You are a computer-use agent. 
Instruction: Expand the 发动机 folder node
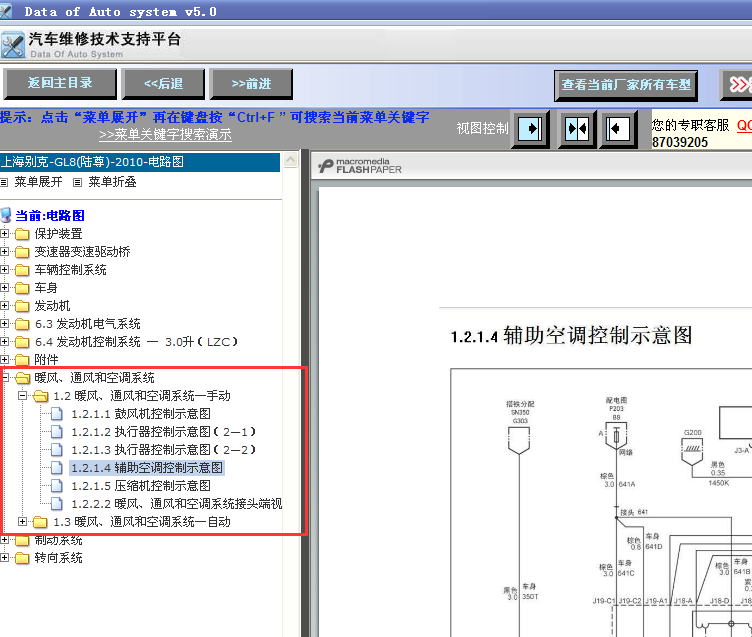(4, 306)
